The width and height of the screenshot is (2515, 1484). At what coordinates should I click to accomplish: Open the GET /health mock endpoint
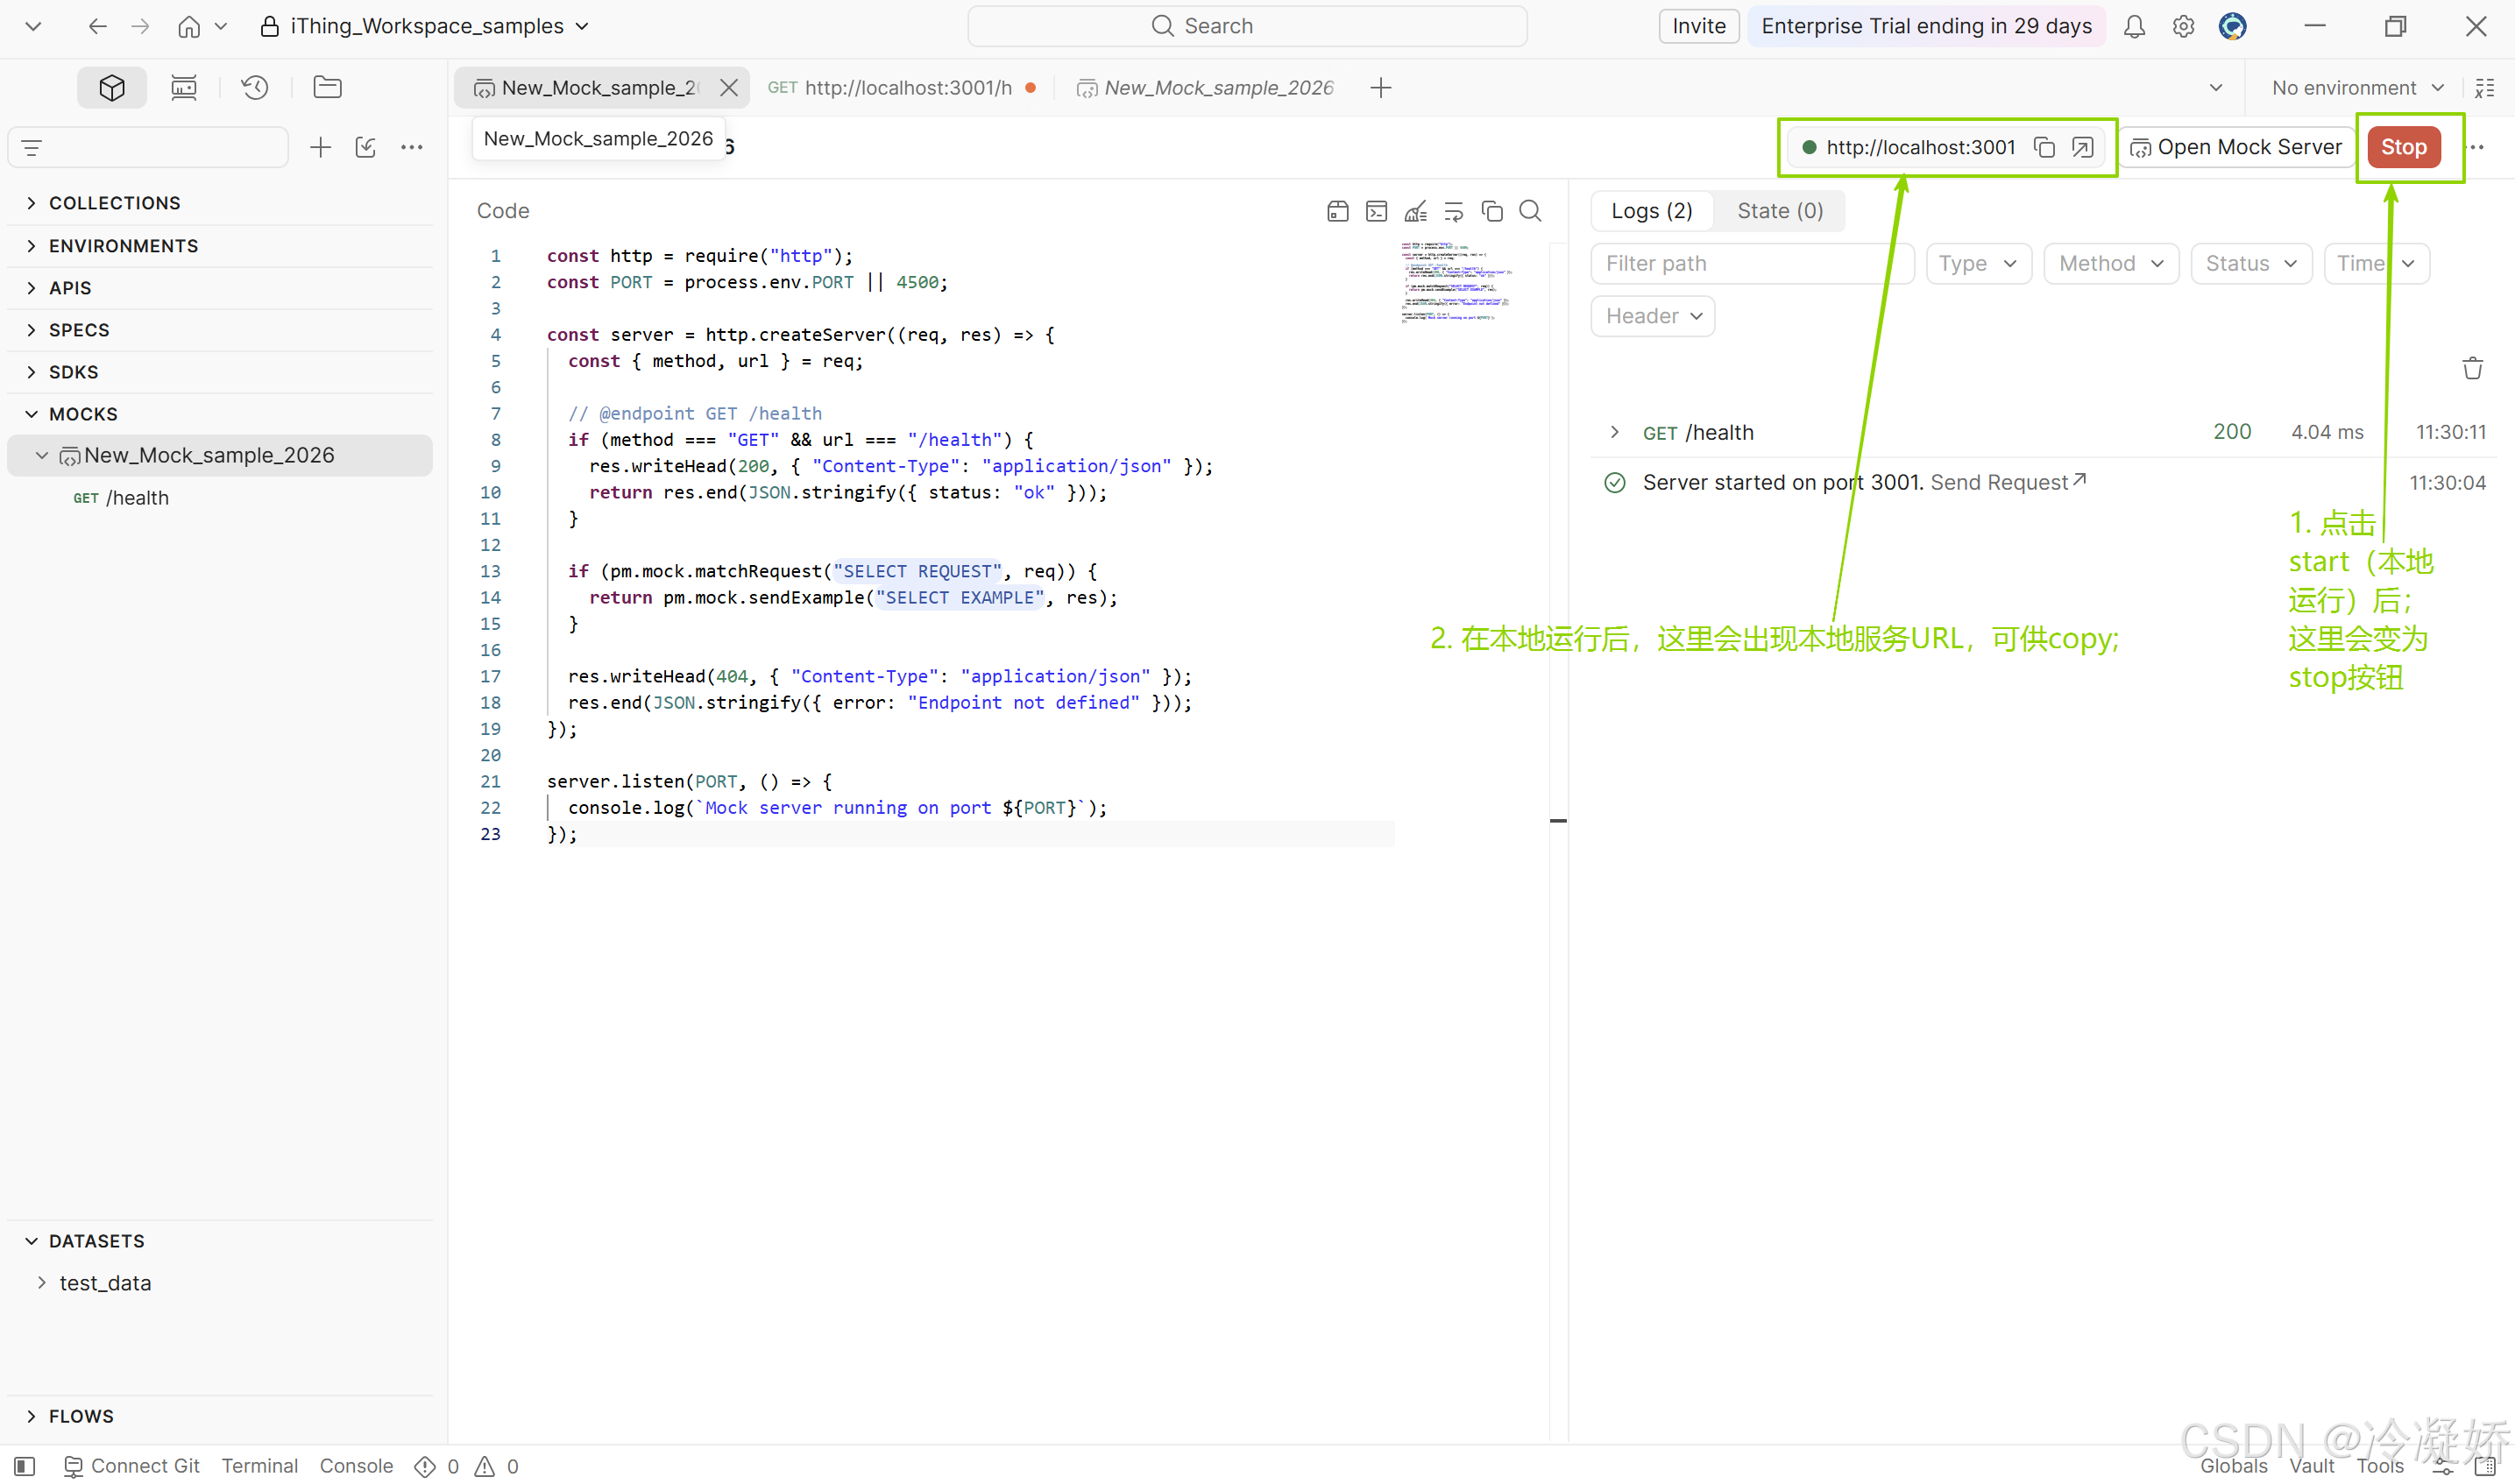[121, 498]
